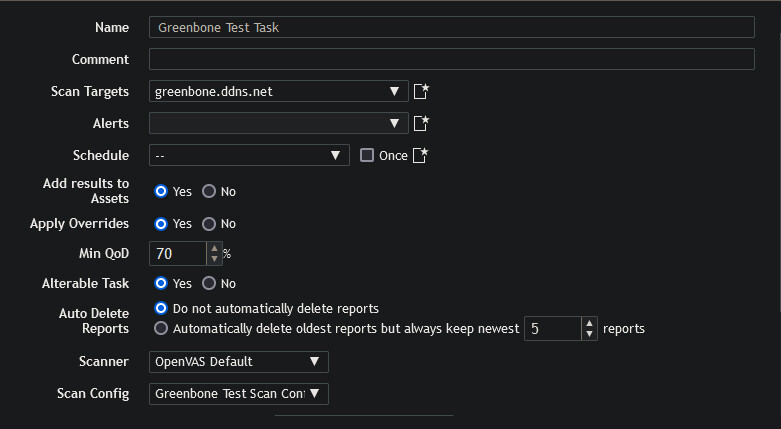Click the Auto Delete Reports label
Viewport: 781px width, 429px height.
point(94,321)
